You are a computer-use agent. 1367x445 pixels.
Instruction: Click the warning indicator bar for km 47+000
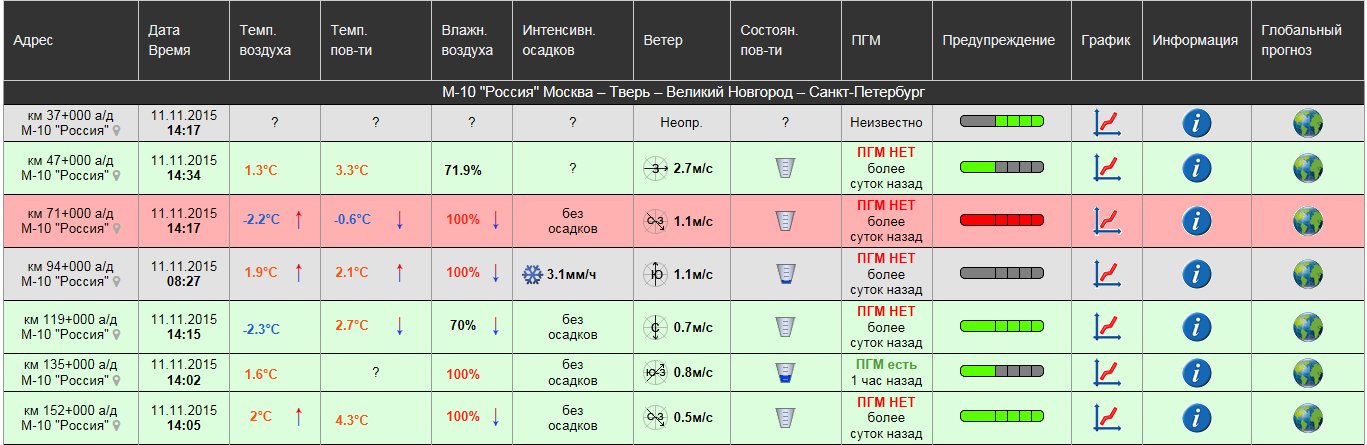coord(1001,167)
